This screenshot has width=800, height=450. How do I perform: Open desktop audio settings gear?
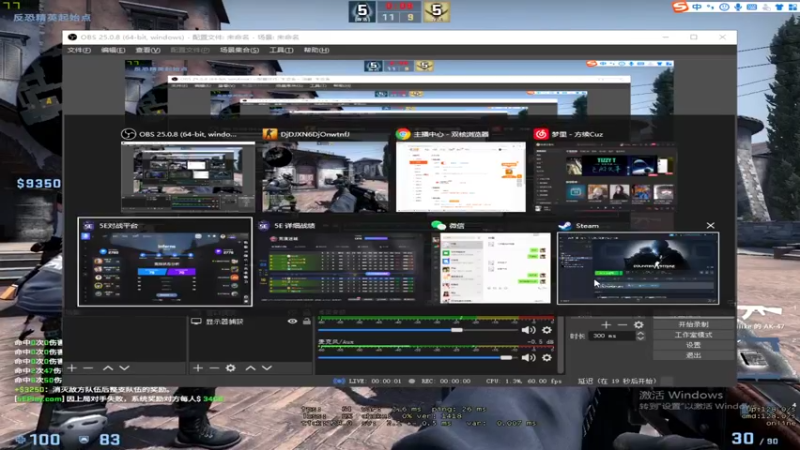(546, 330)
